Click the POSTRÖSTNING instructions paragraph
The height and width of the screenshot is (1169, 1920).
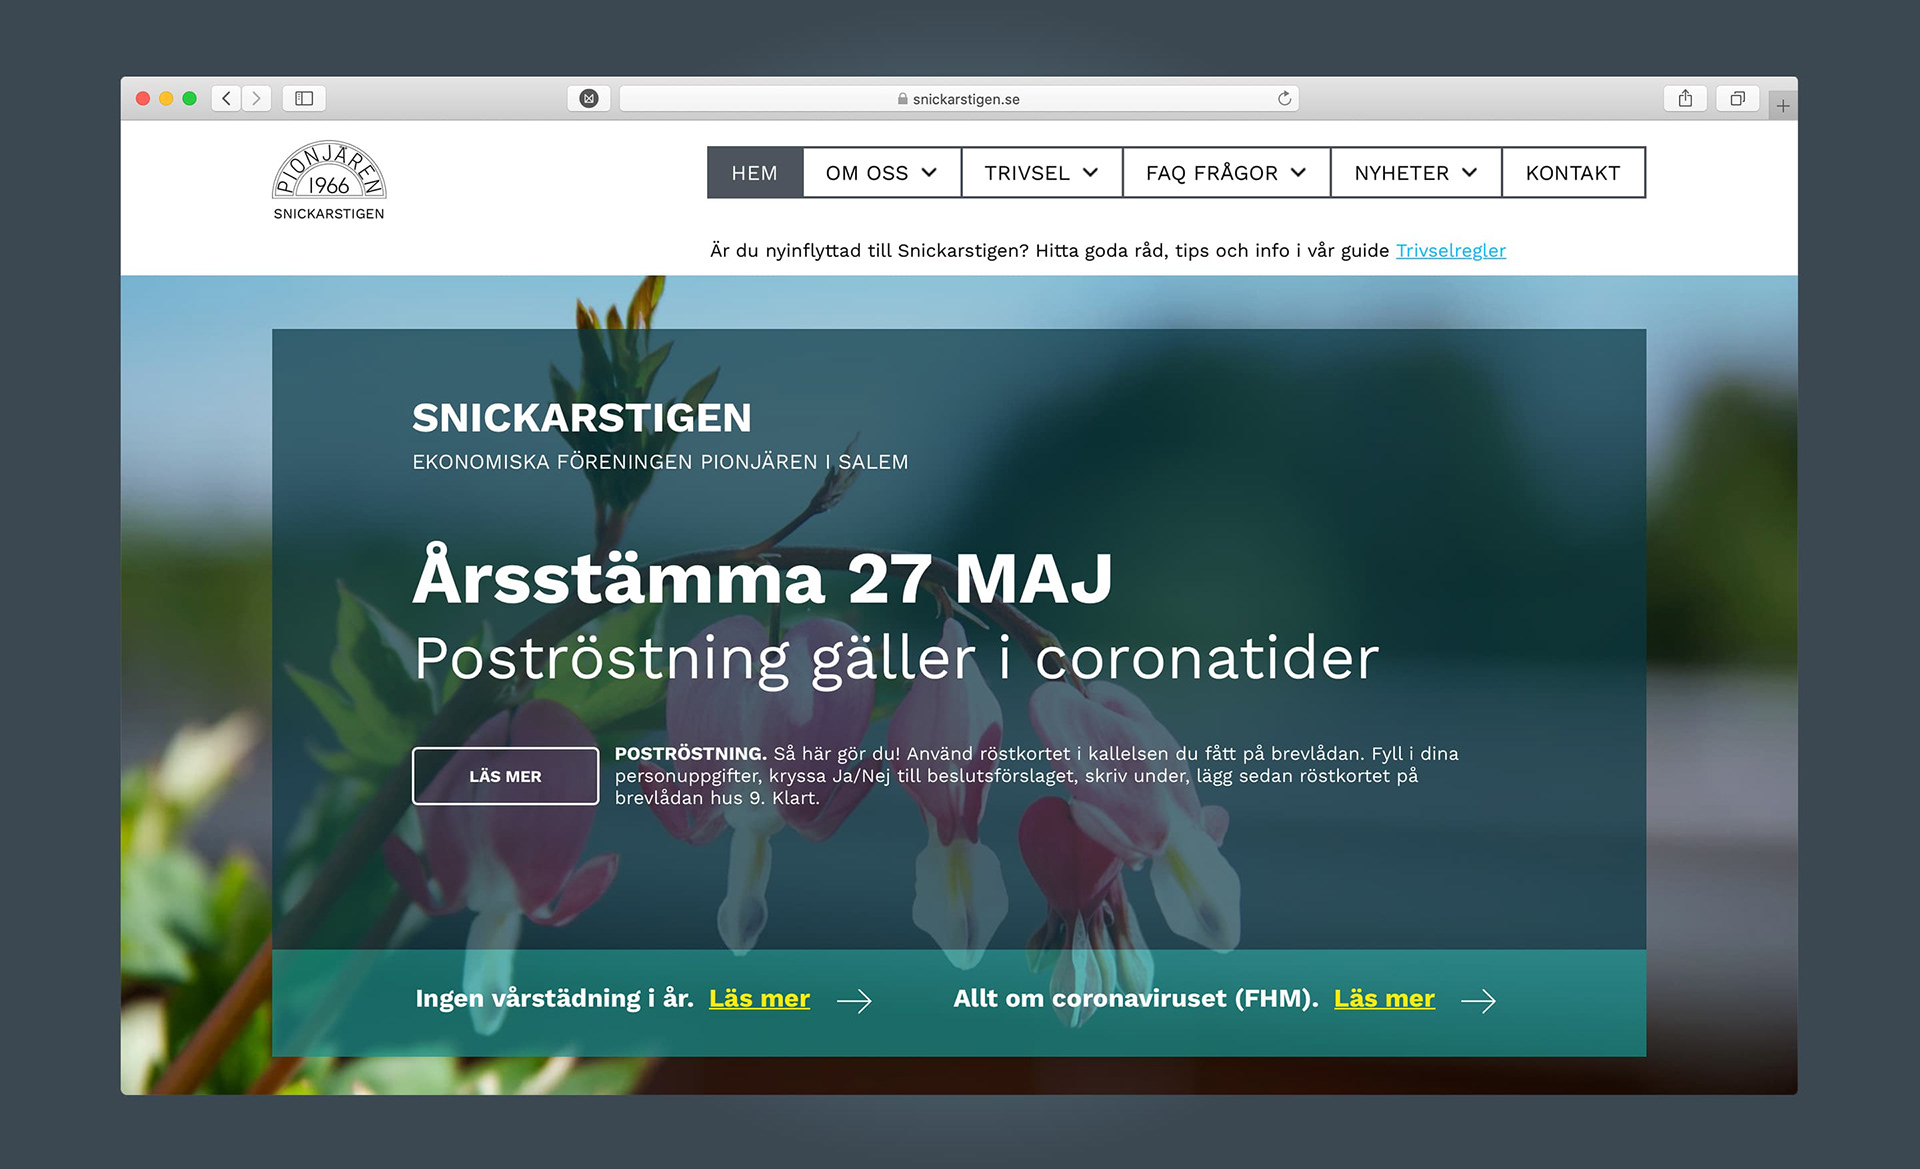click(1036, 776)
